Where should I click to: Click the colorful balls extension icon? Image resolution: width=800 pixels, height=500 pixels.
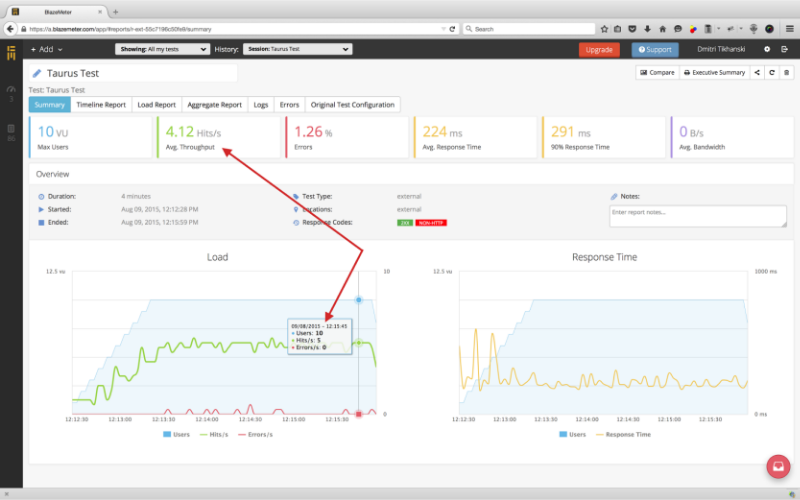click(693, 29)
